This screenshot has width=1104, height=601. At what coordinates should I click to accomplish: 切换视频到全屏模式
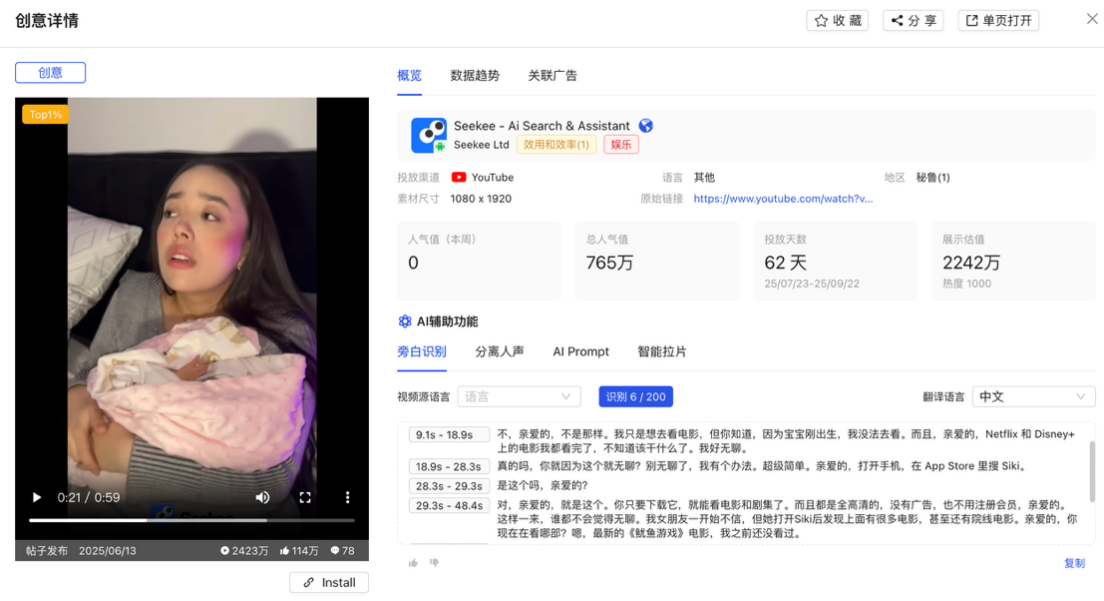pyautogui.click(x=305, y=496)
